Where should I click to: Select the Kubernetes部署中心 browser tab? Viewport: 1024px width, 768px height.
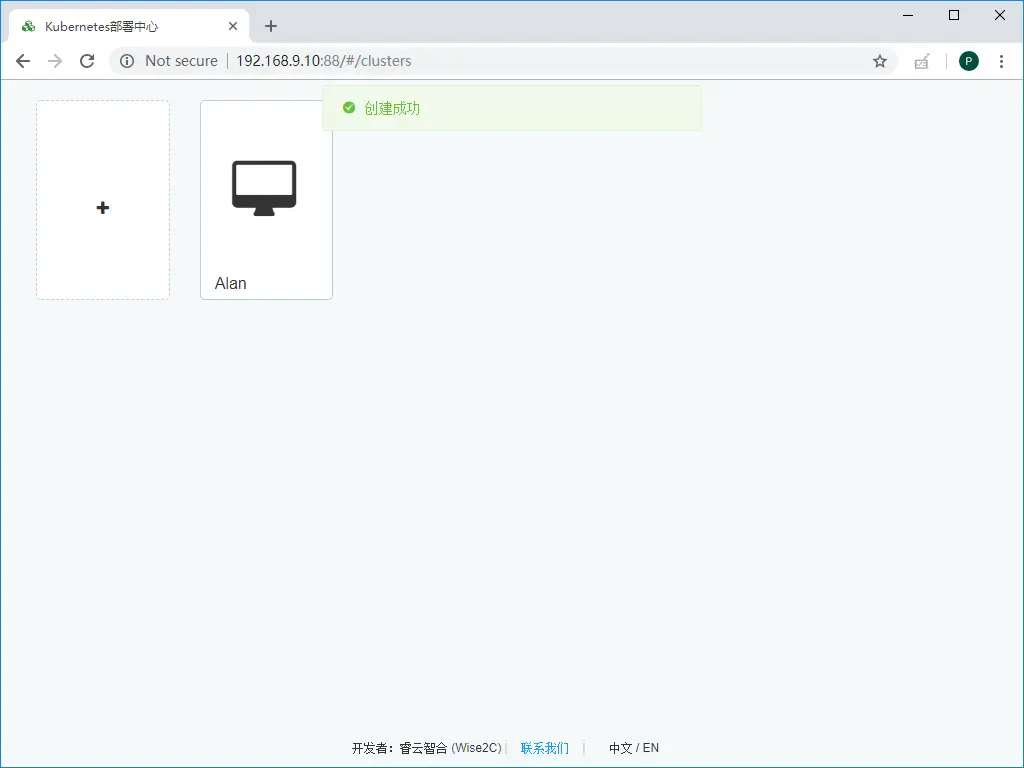[x=120, y=26]
